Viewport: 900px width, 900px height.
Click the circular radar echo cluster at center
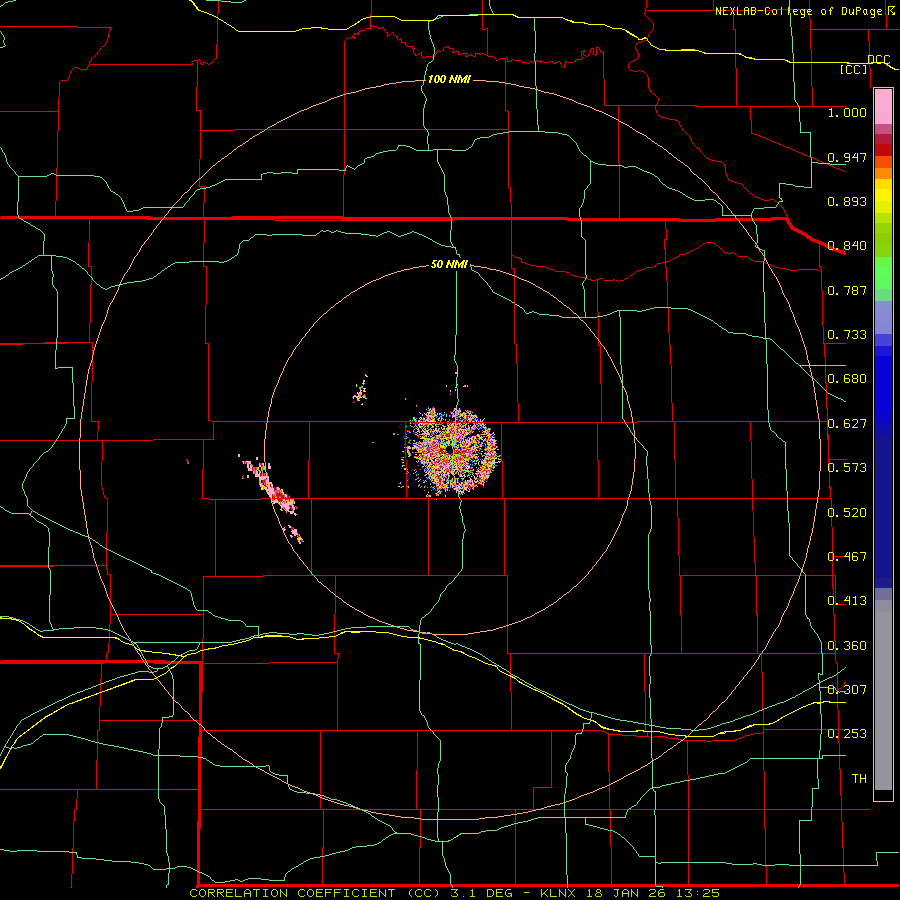coord(451,452)
